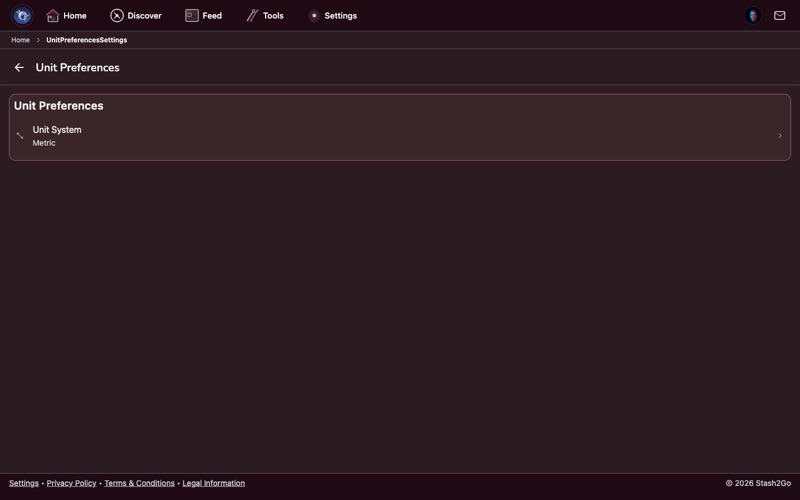Click the ruler icon beside Unit System
Image resolution: width=800 pixels, height=500 pixels.
coord(20,136)
